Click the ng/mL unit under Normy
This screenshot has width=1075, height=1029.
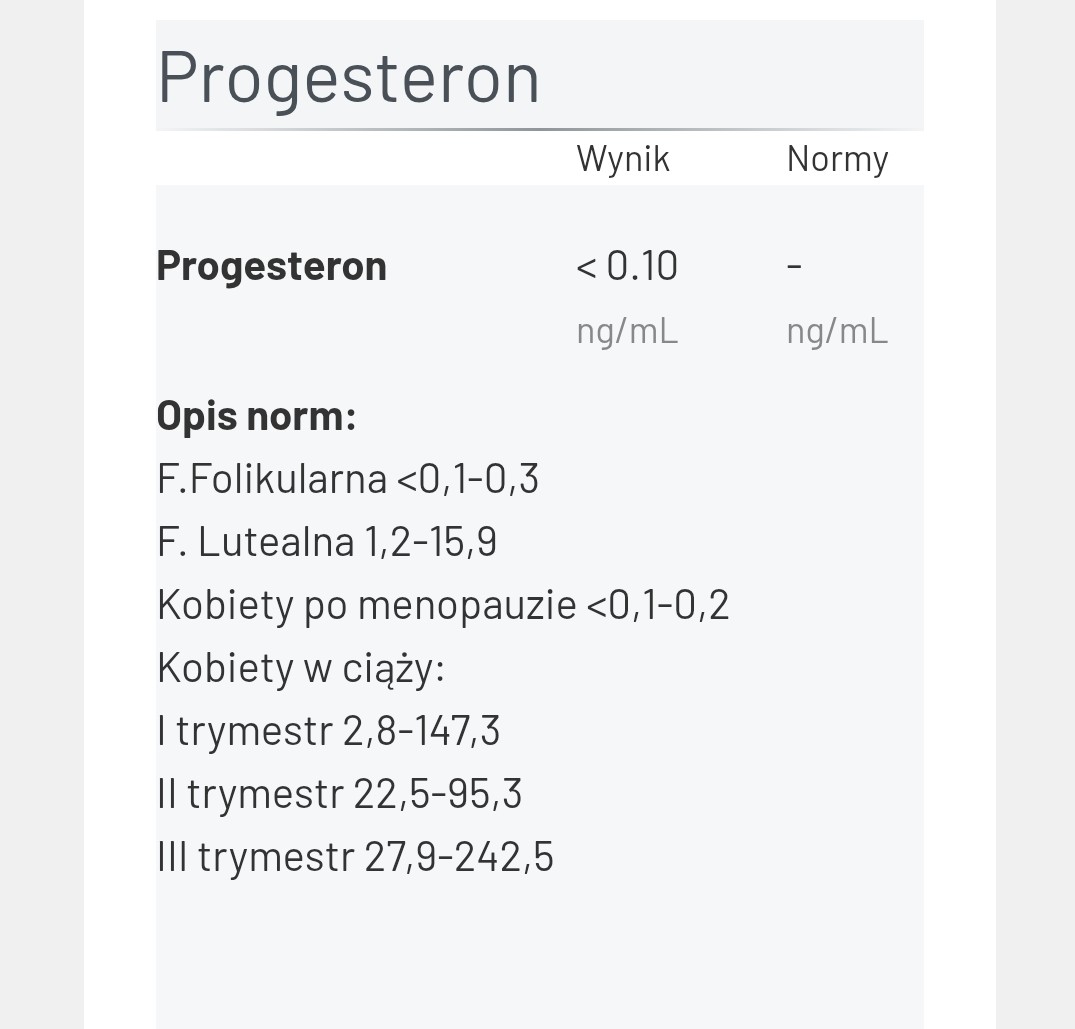click(x=837, y=332)
